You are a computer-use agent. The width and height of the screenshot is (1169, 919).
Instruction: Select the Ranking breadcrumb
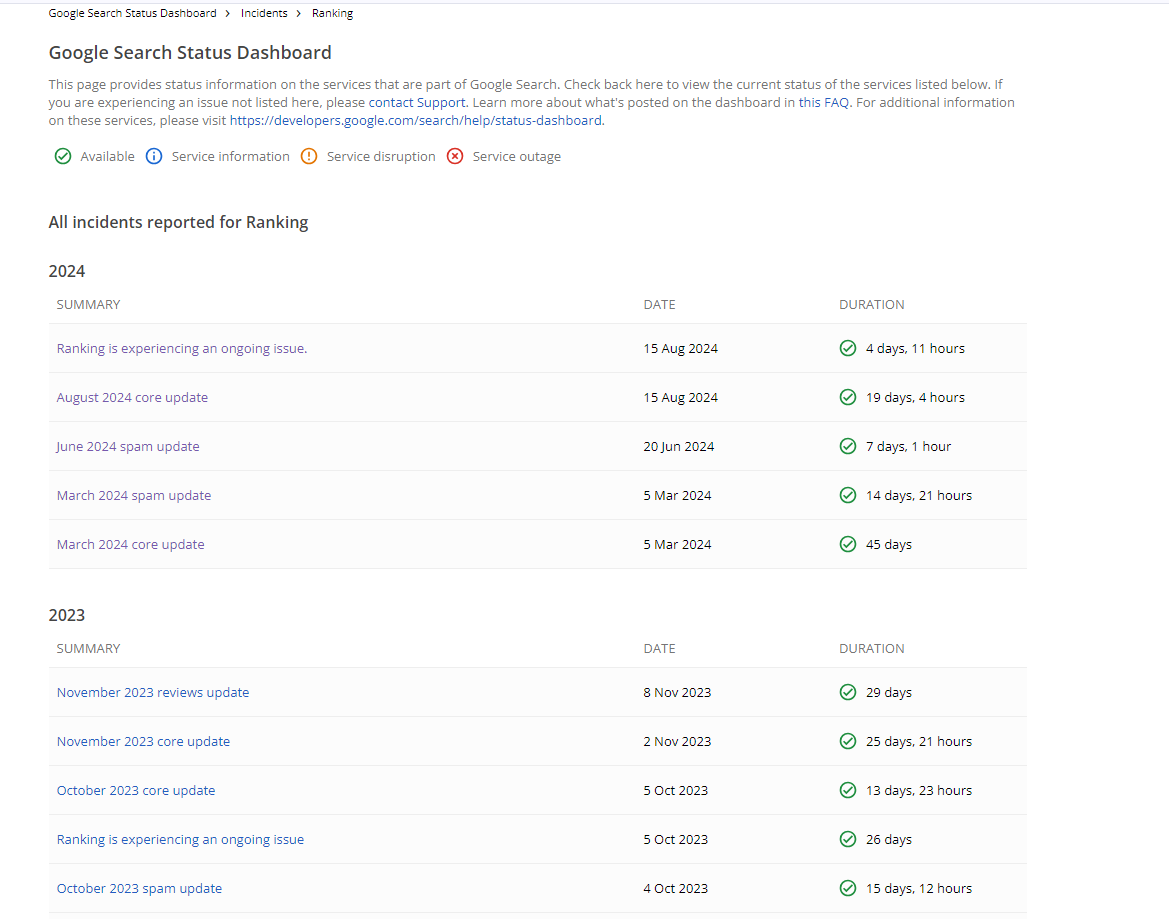pyautogui.click(x=333, y=13)
